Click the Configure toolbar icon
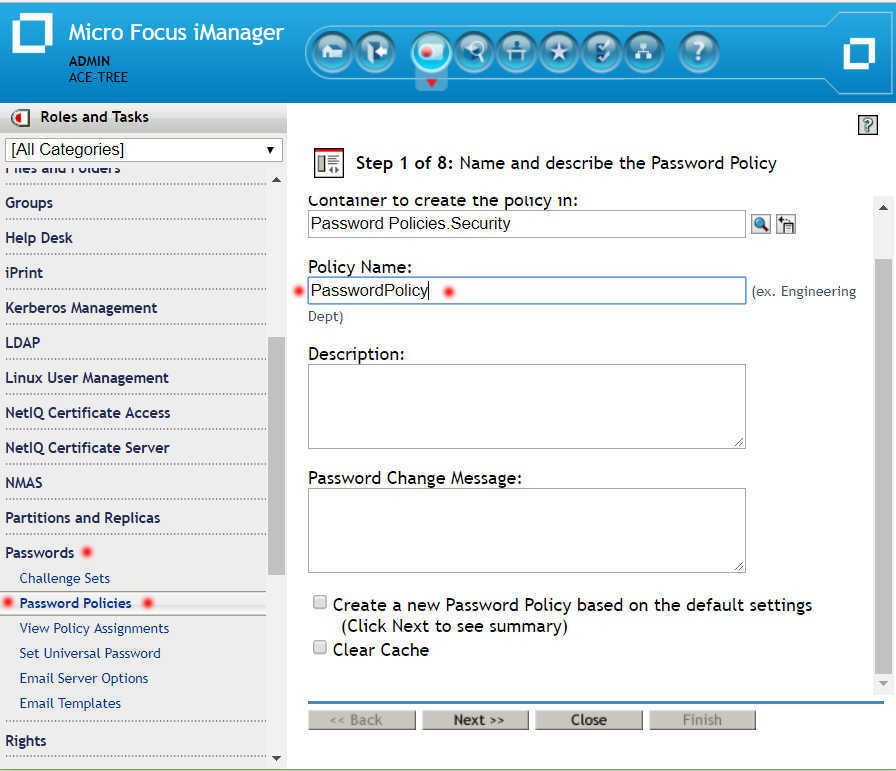The width and height of the screenshot is (896, 771). pos(516,53)
